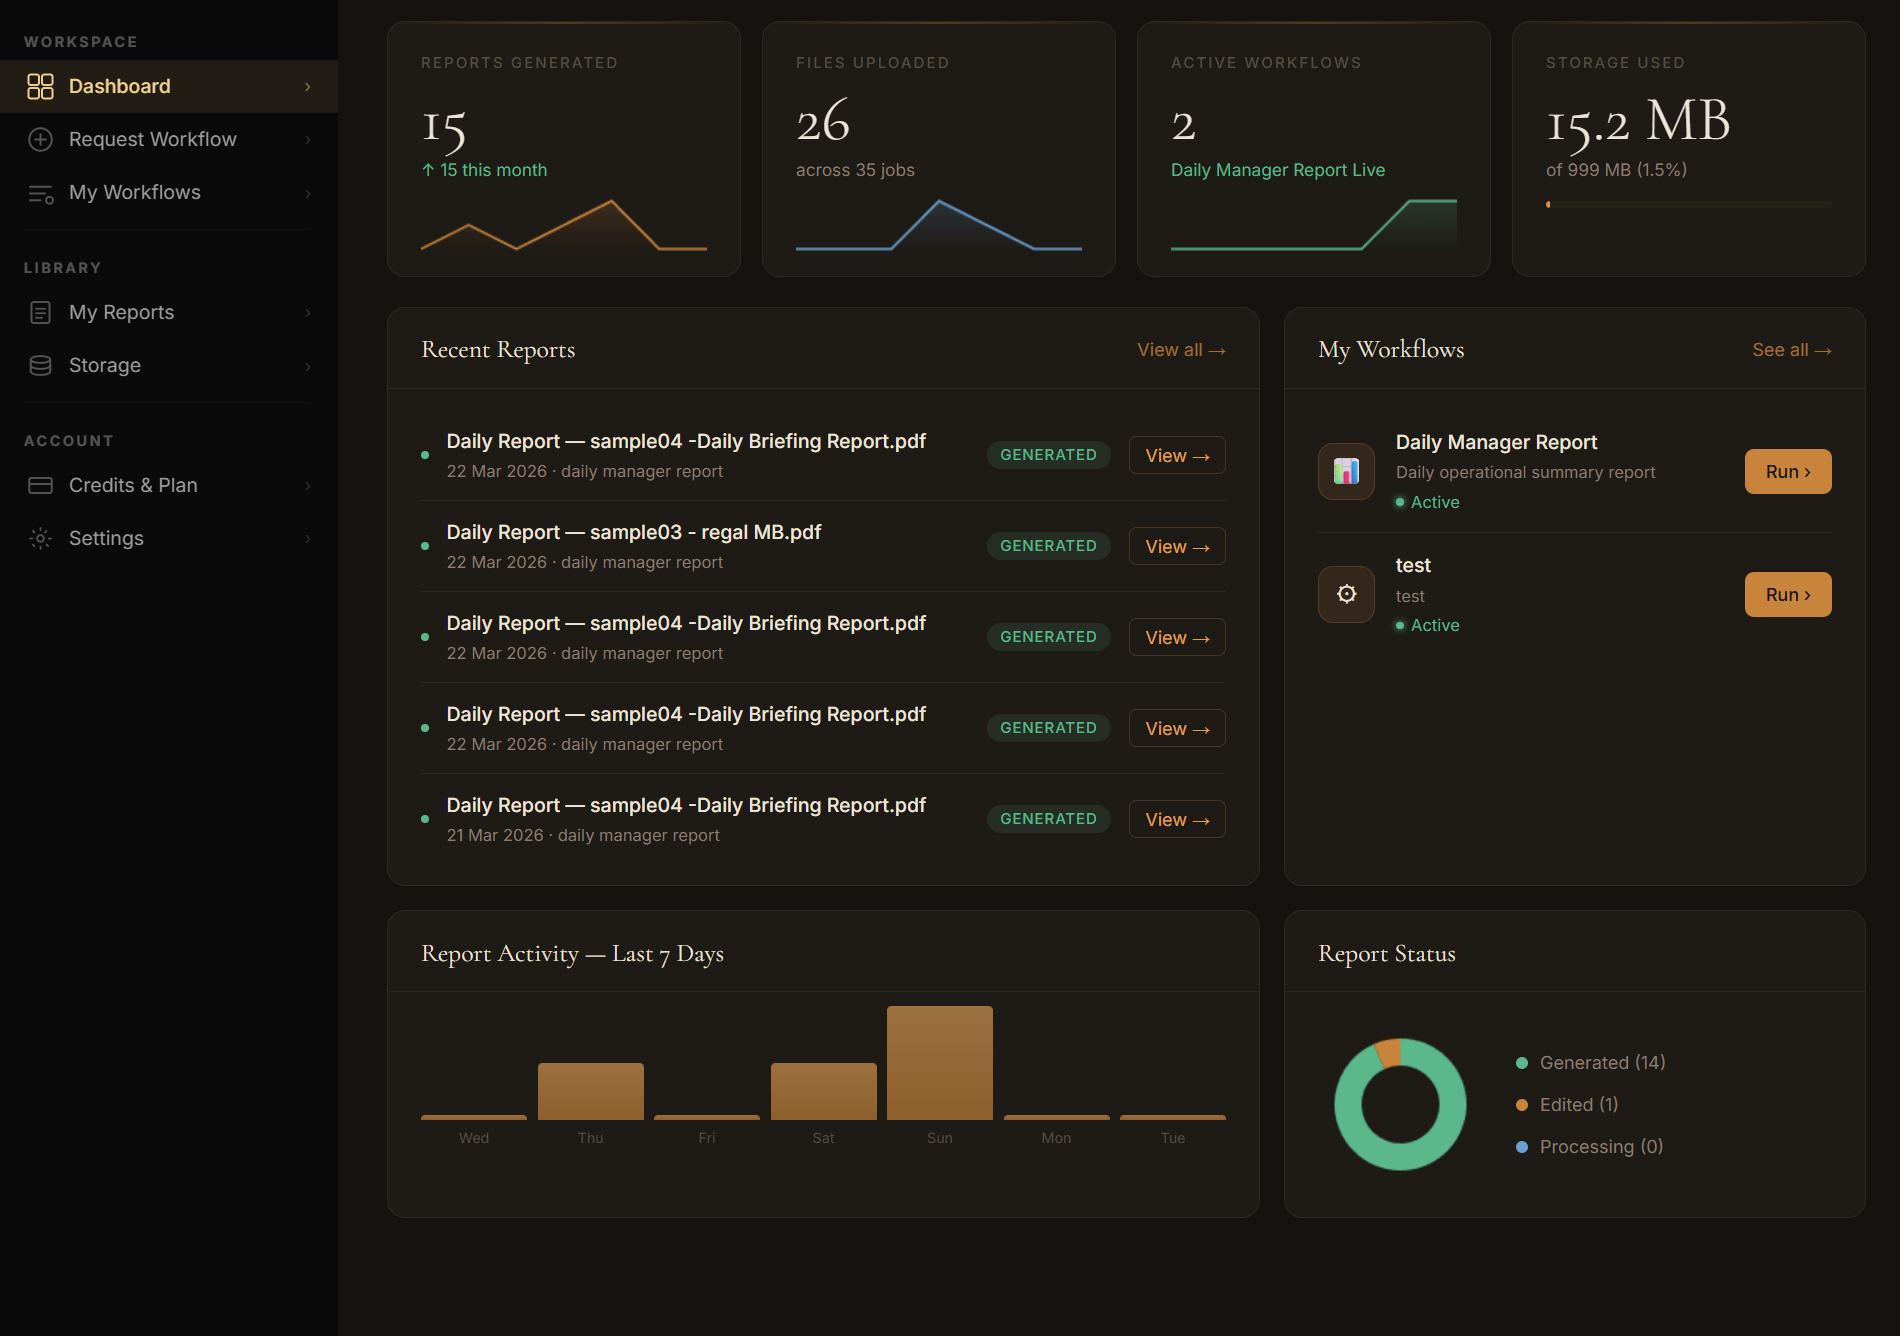Click the Request Workflow plus icon
This screenshot has width=1900, height=1336.
[x=40, y=139]
